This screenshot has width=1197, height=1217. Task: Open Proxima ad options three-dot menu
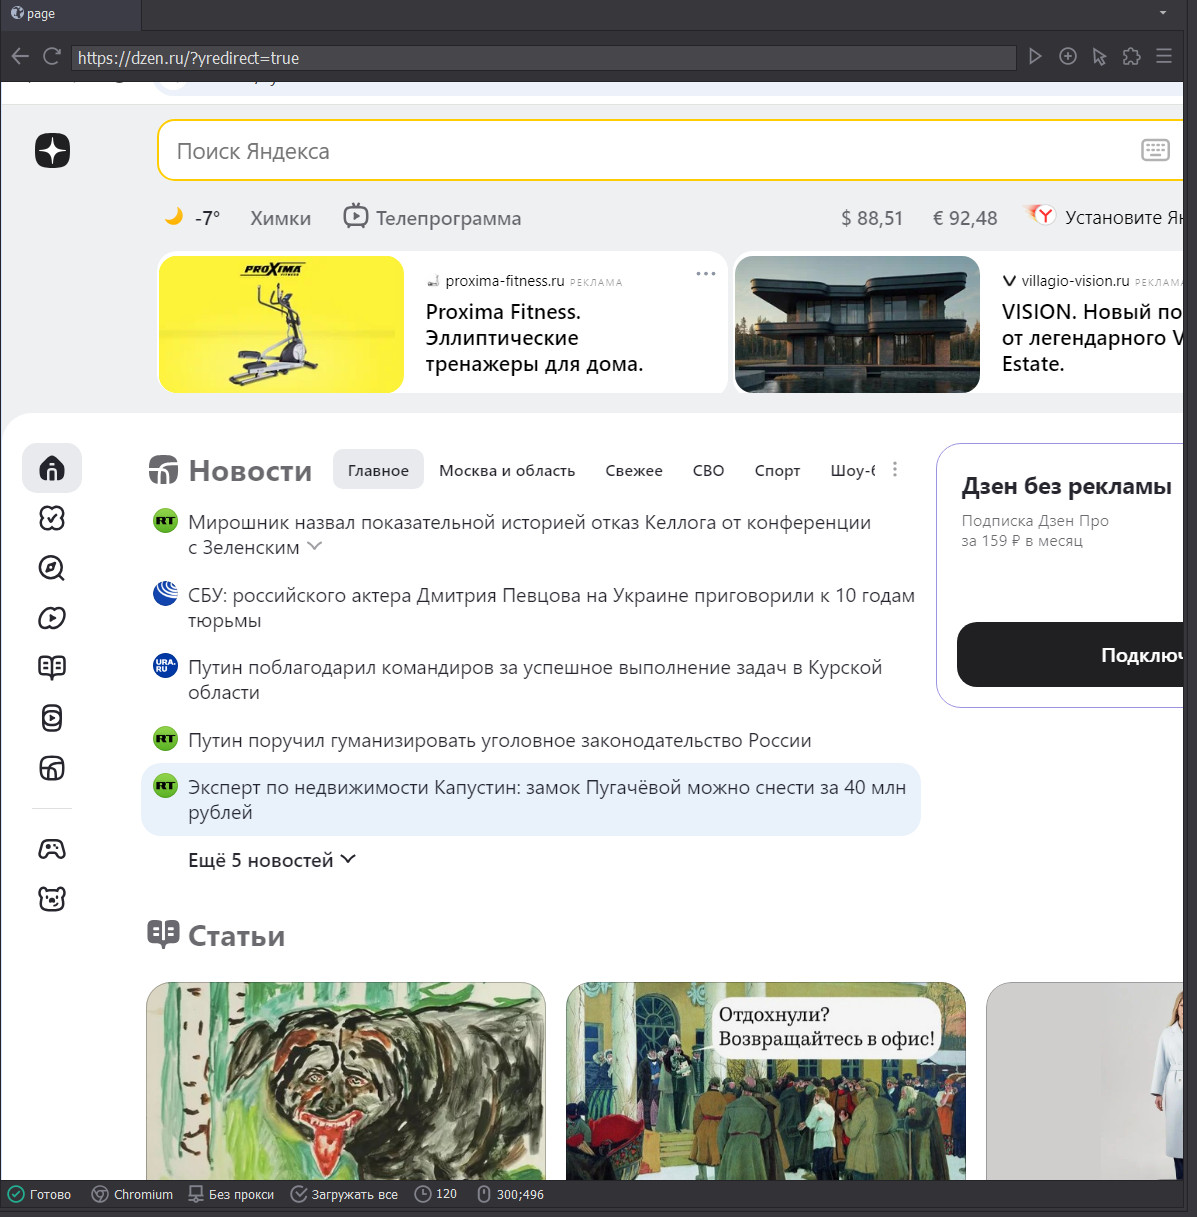coord(706,273)
